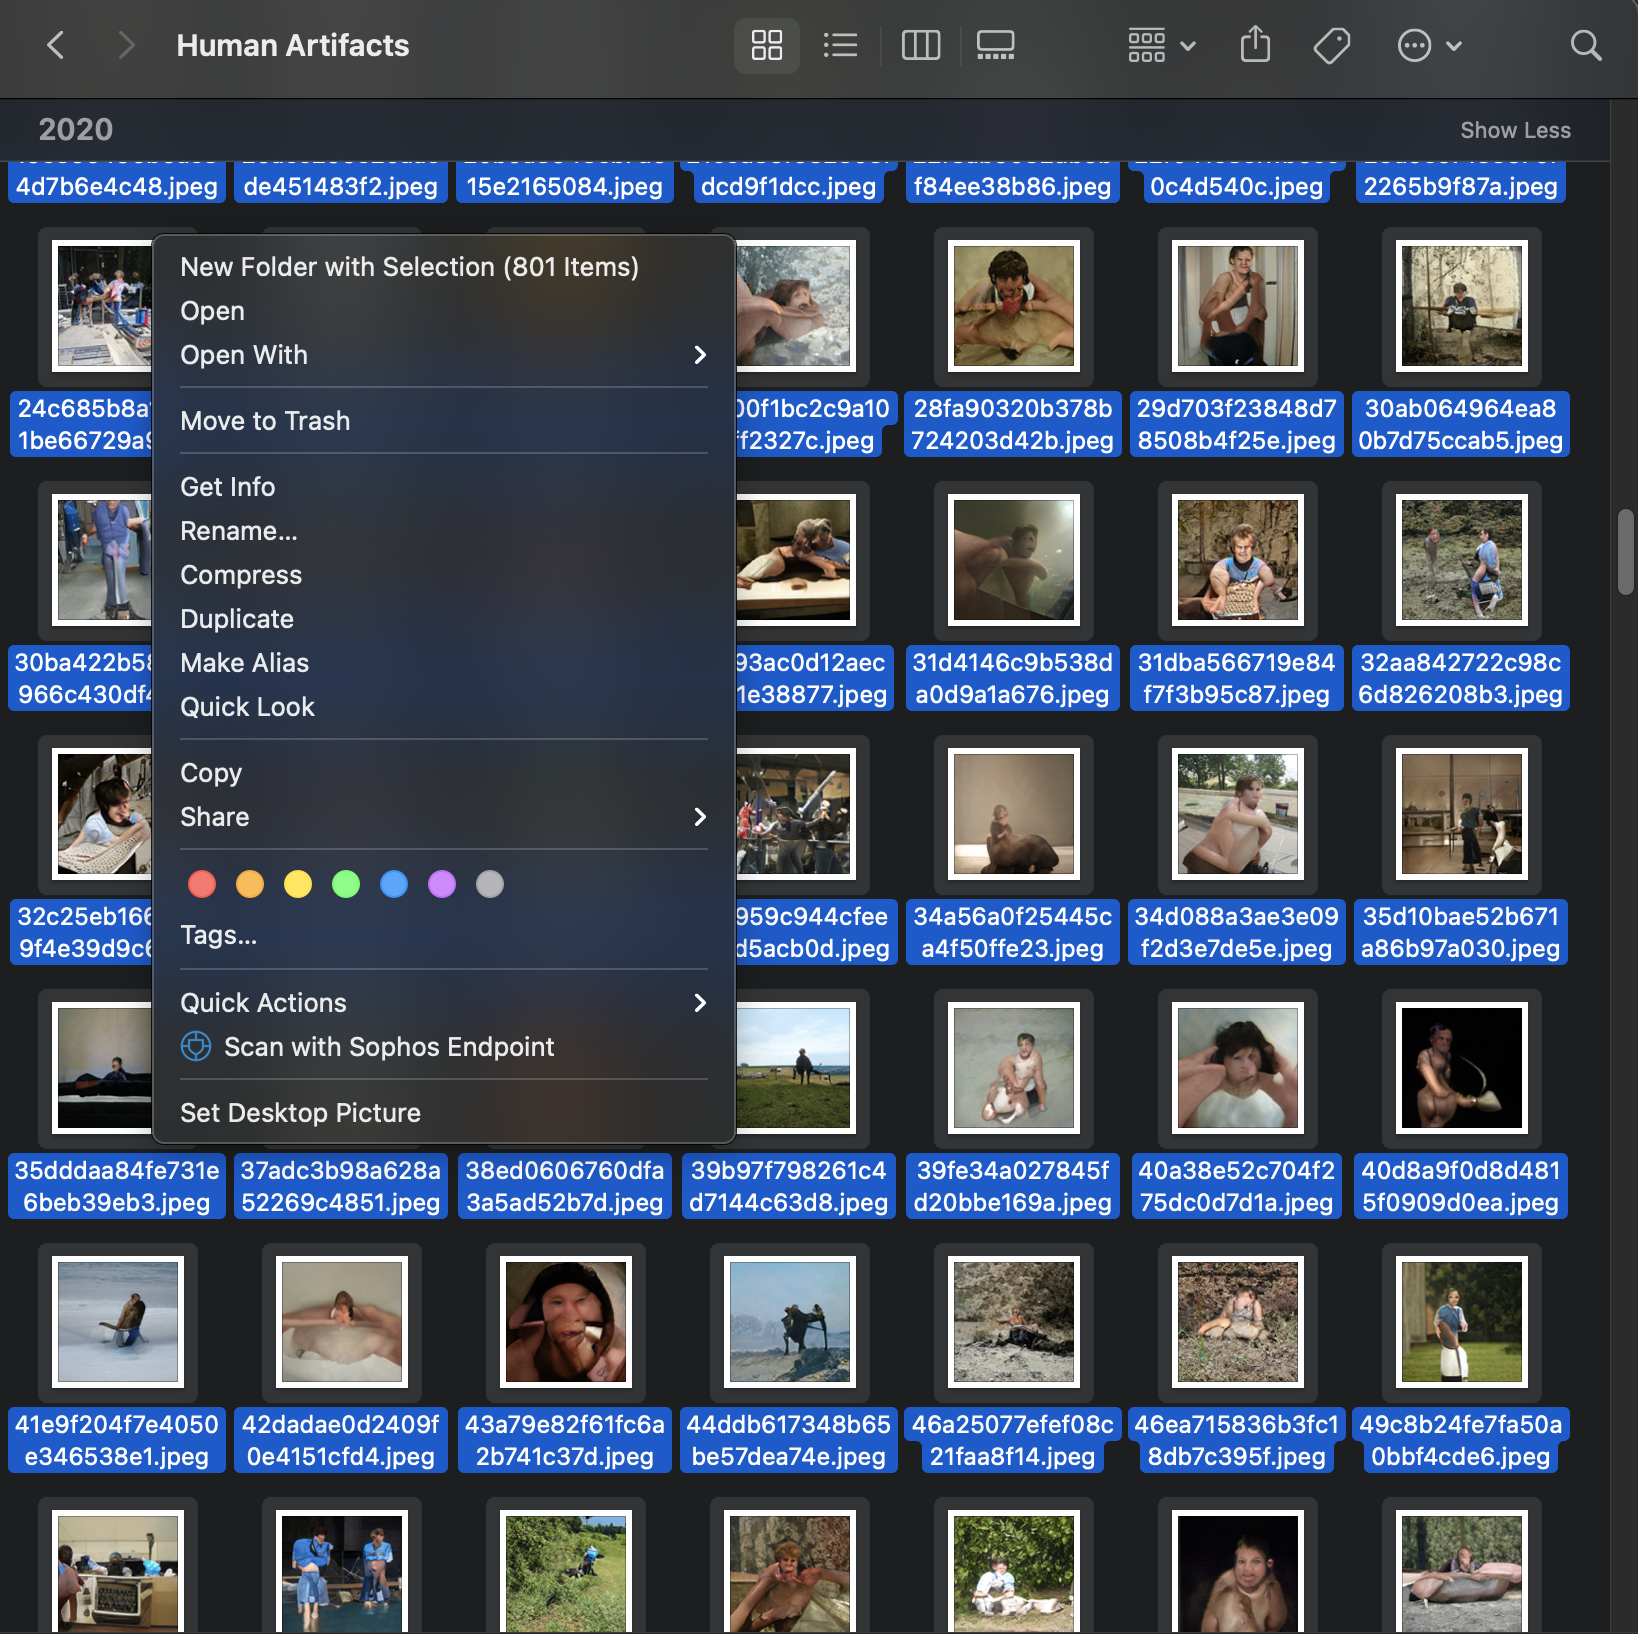The height and width of the screenshot is (1634, 1638).
Task: Select Move to Trash
Action: point(265,421)
